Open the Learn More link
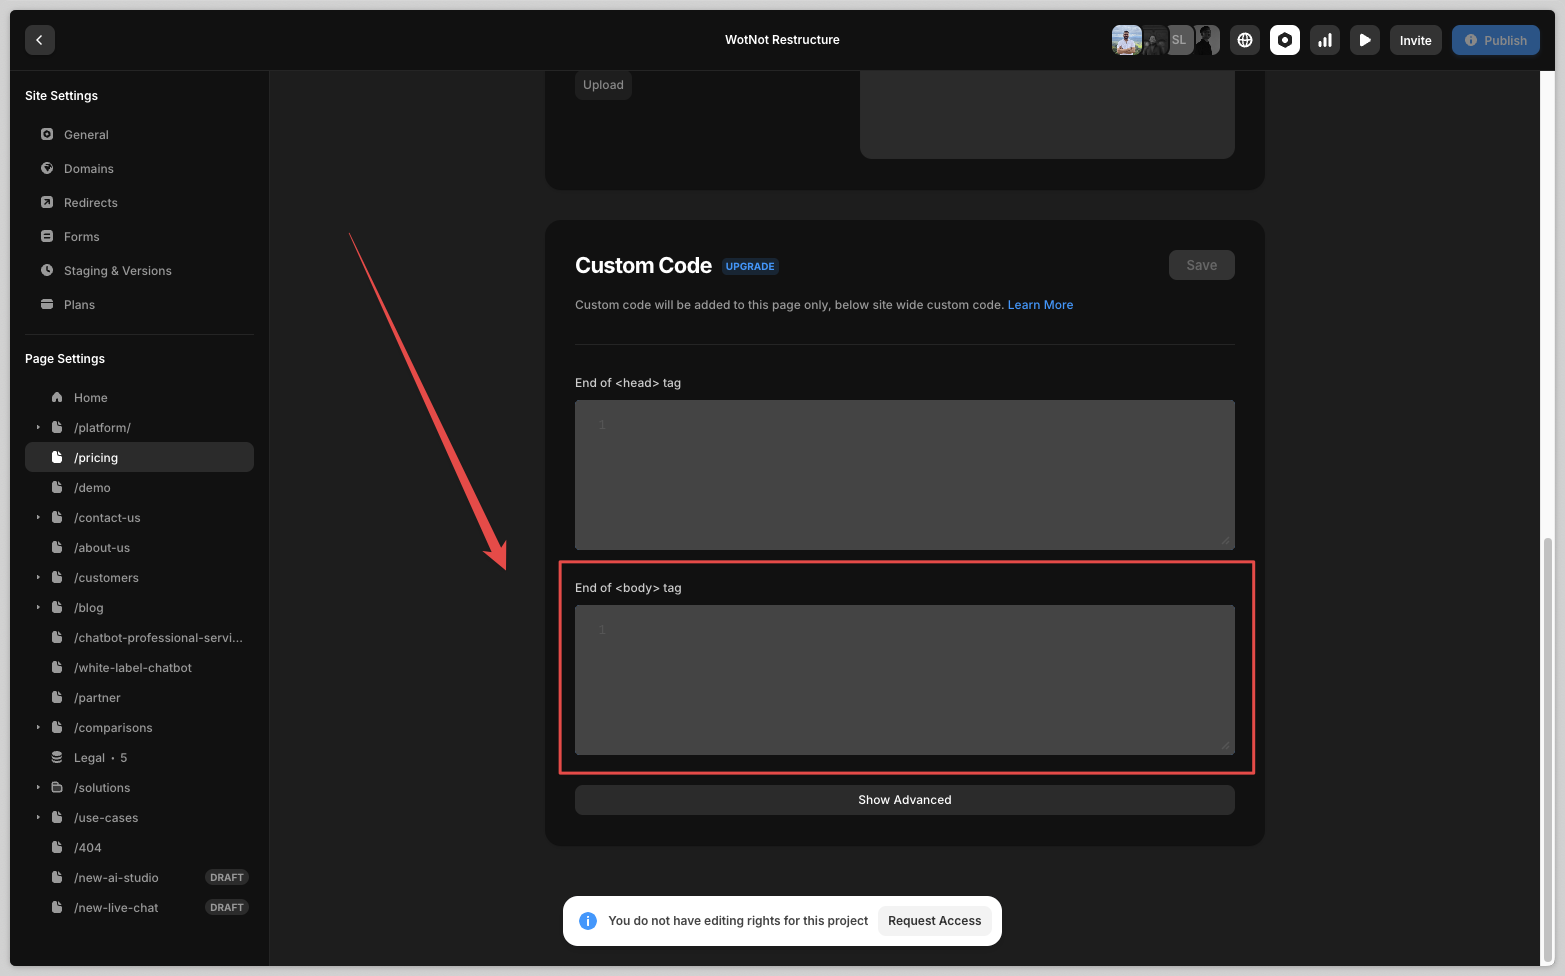 click(x=1040, y=305)
